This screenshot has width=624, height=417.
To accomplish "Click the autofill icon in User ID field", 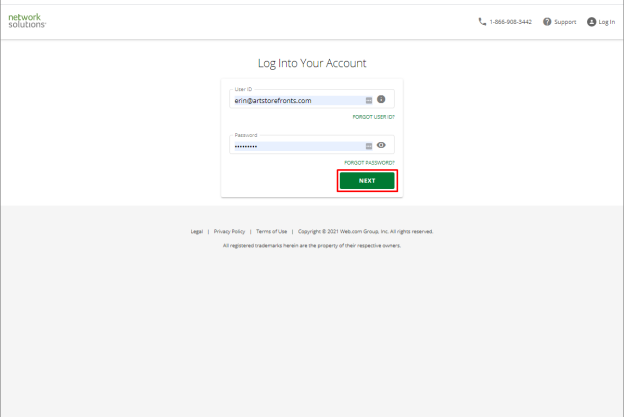I will pos(369,100).
